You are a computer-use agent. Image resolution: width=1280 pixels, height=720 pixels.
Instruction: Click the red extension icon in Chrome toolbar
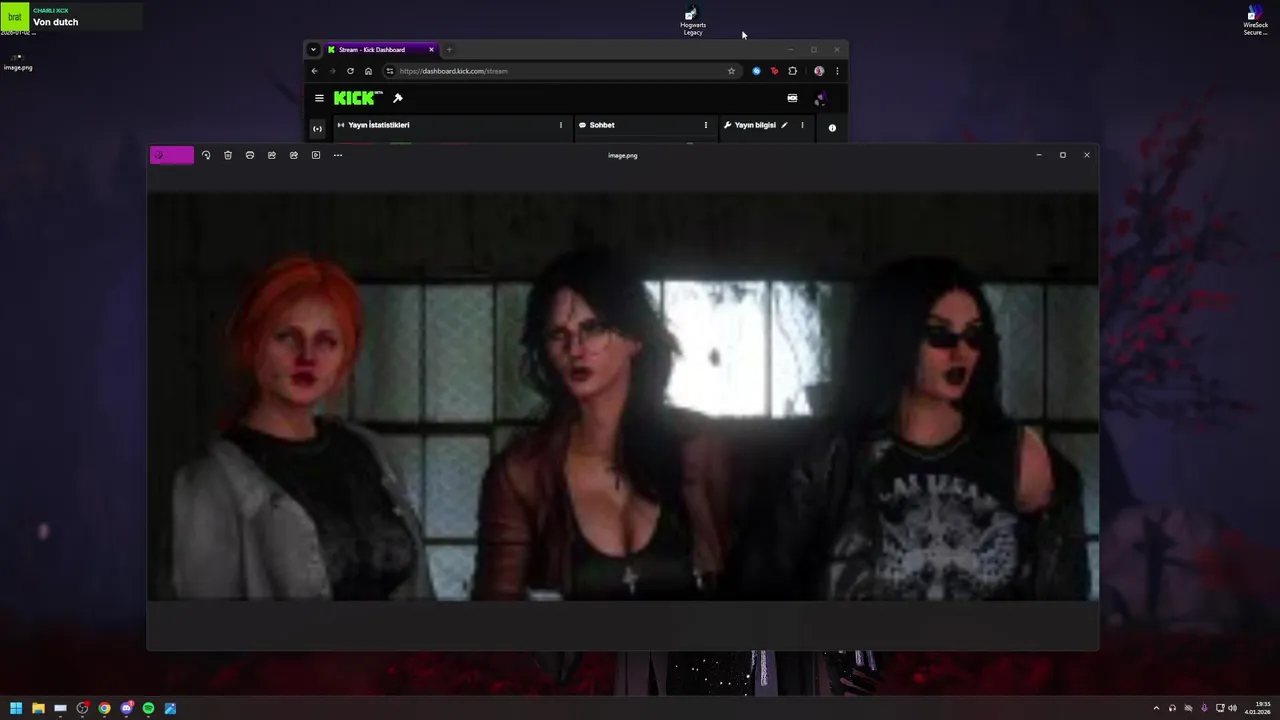774,71
